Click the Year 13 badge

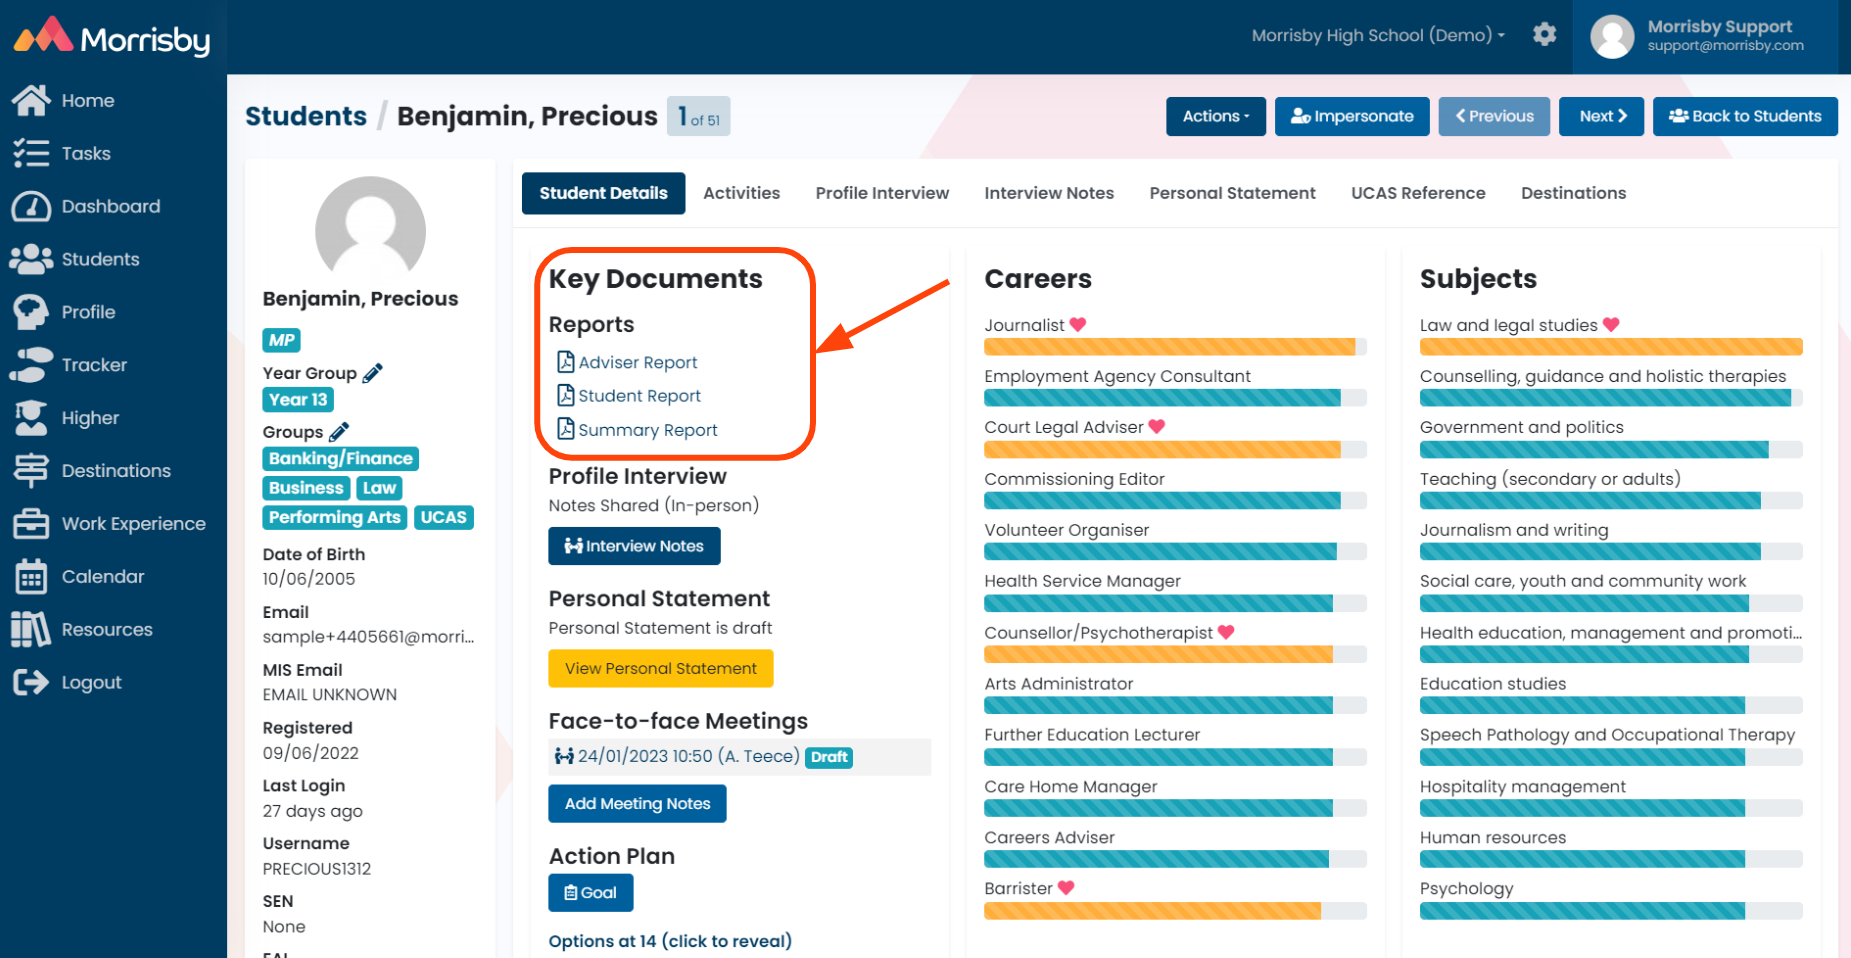tap(298, 399)
